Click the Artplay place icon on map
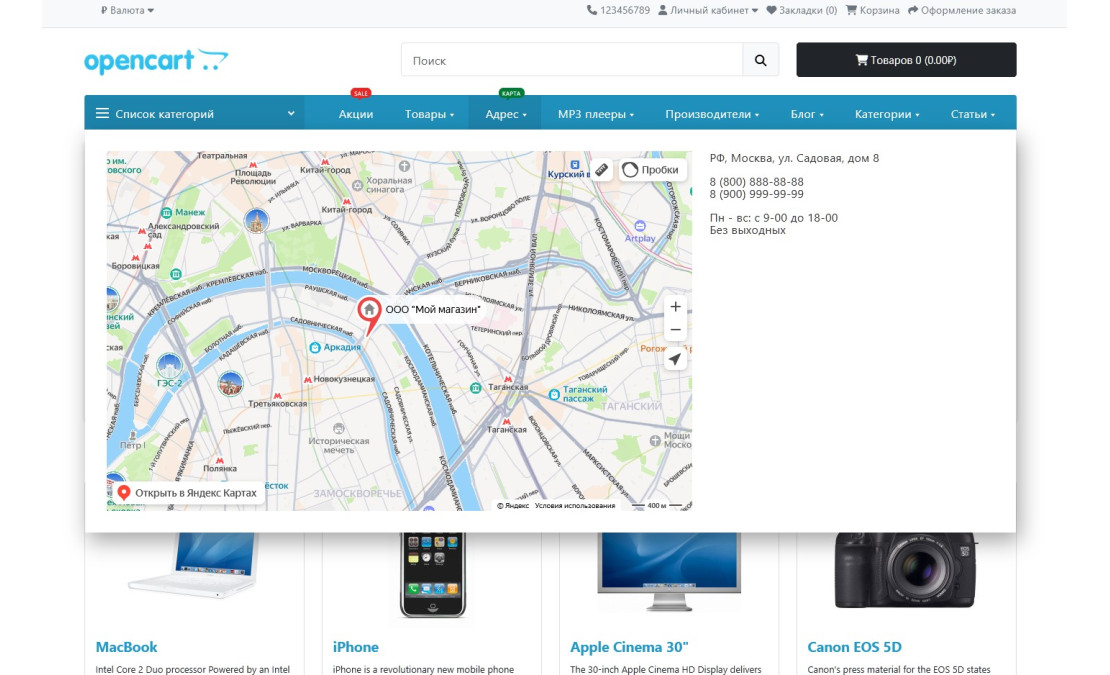This screenshot has height=675, width=1110. pos(640,226)
